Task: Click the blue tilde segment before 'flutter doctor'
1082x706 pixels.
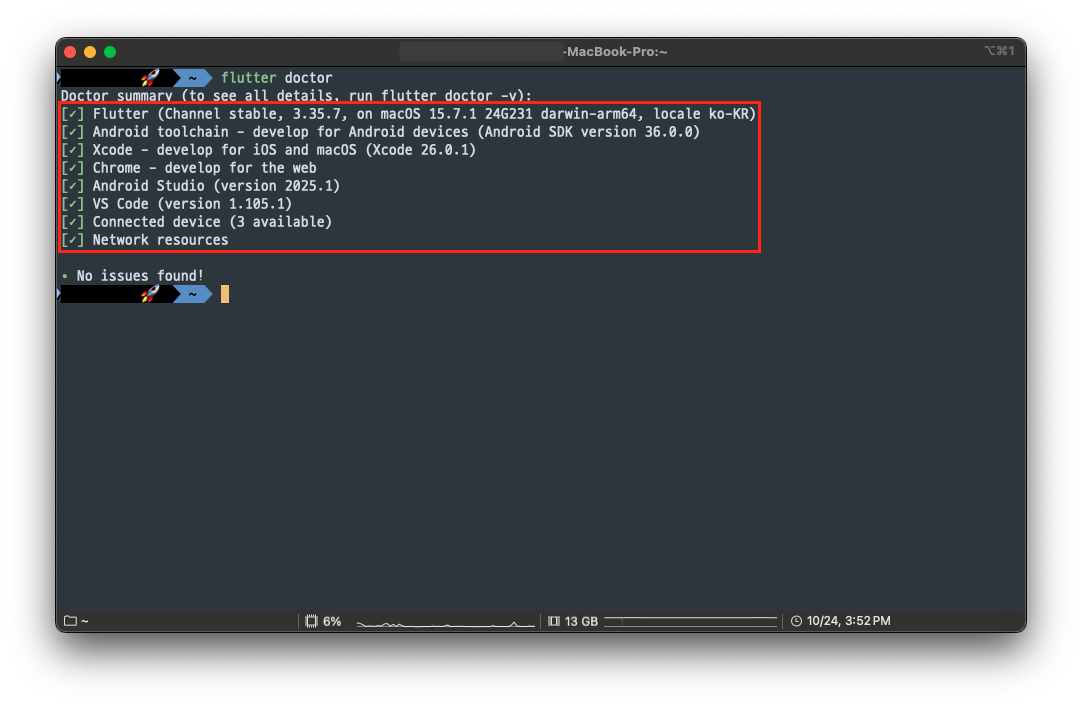Action: 193,78
